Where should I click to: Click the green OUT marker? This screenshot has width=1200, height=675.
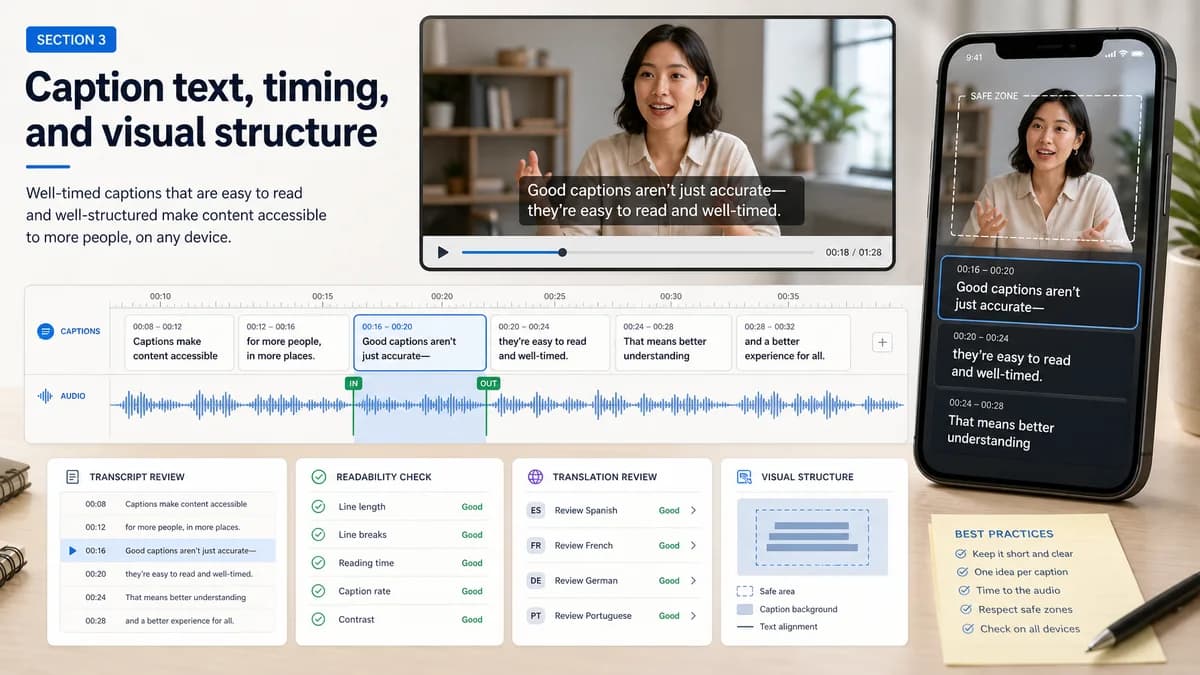(x=488, y=383)
